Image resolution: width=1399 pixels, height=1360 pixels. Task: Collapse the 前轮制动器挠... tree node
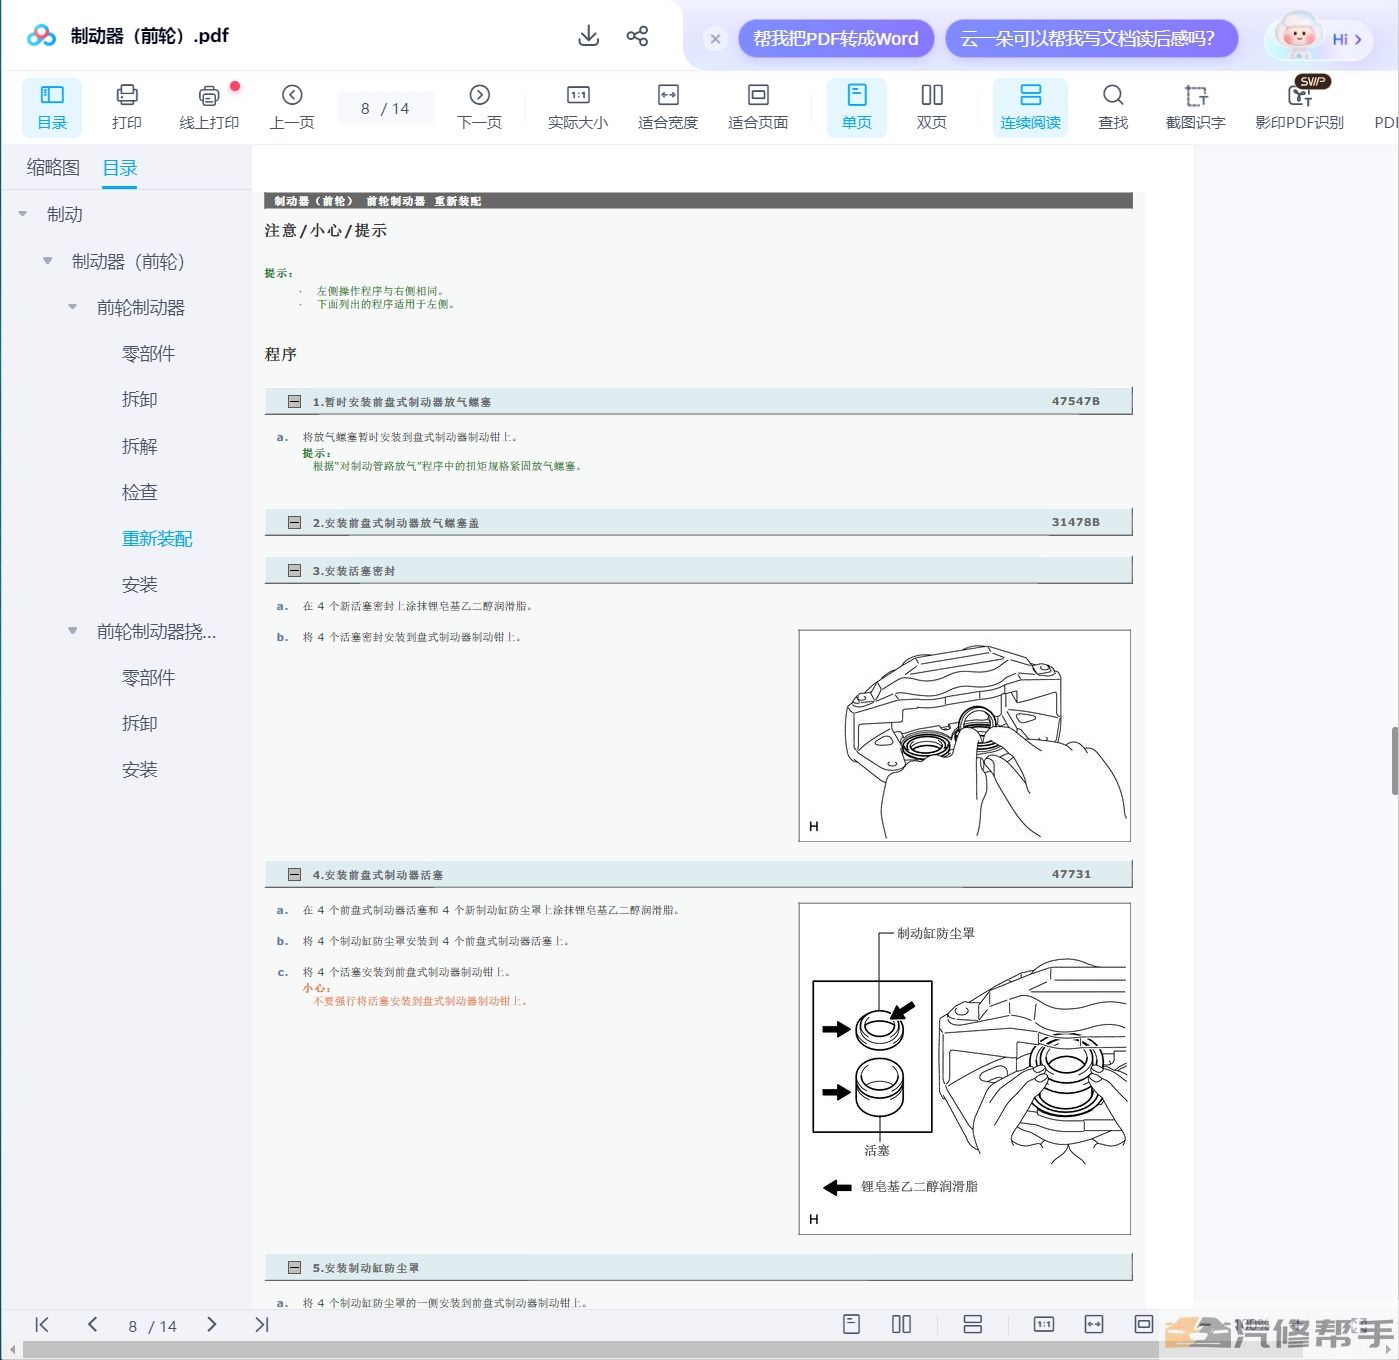[73, 631]
